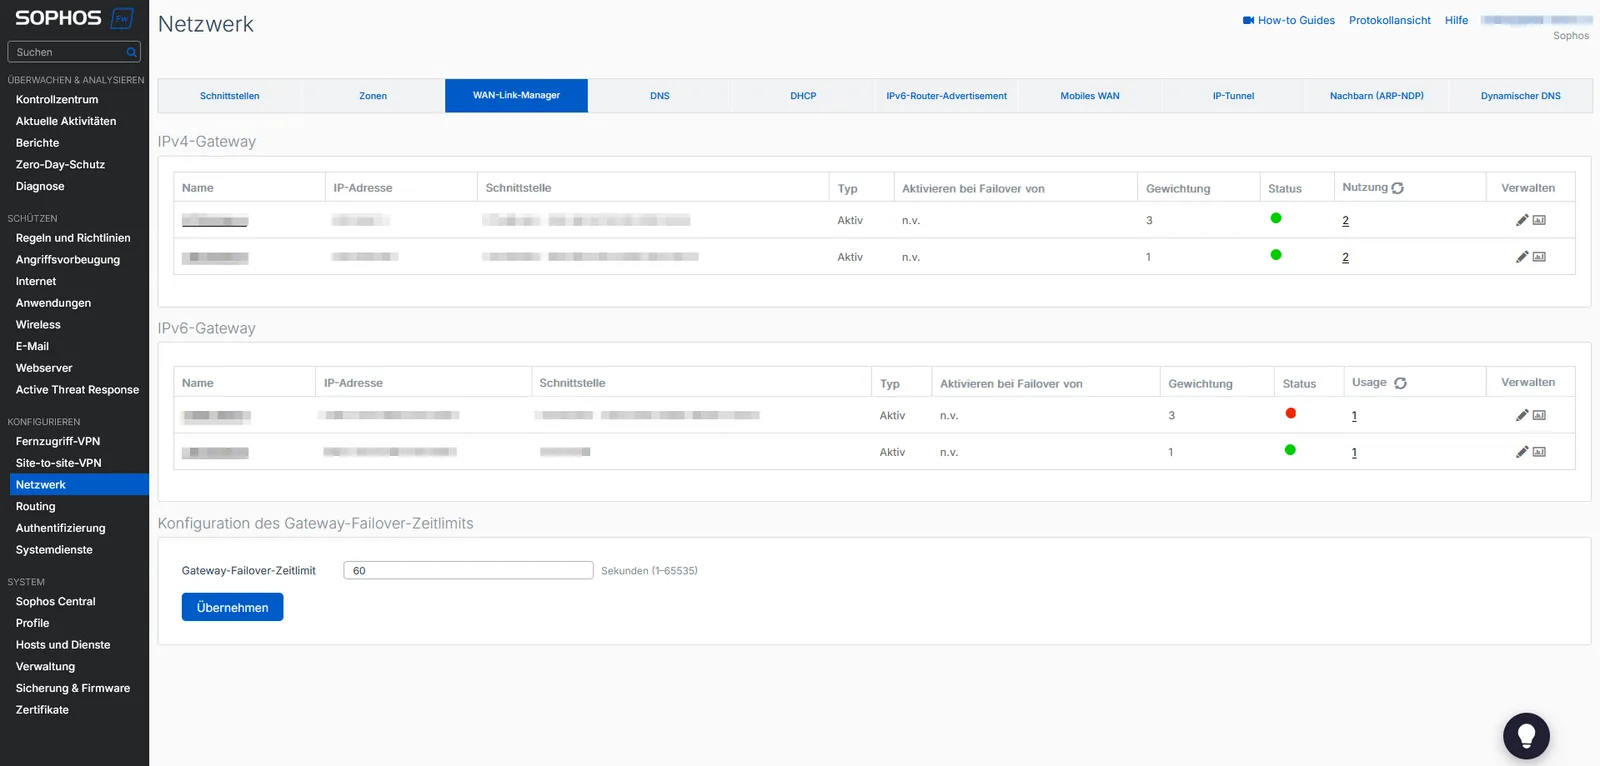This screenshot has height=766, width=1600.
Task: Refresh the IPv6 Usage column
Action: point(1400,383)
